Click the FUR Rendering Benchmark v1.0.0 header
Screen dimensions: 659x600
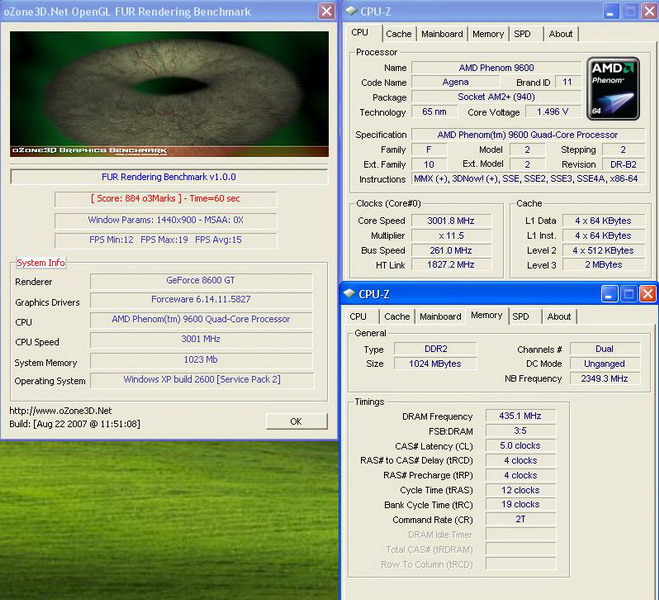[x=169, y=177]
